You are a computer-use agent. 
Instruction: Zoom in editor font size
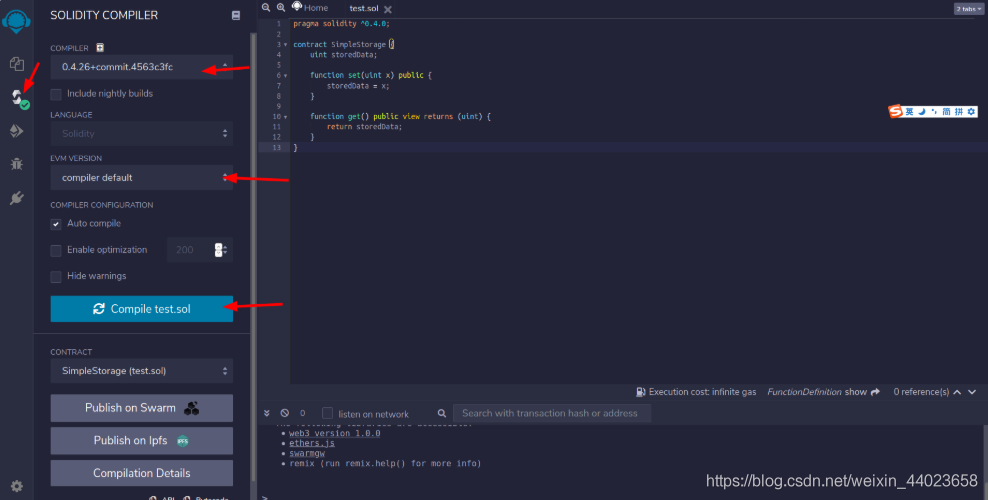point(281,8)
